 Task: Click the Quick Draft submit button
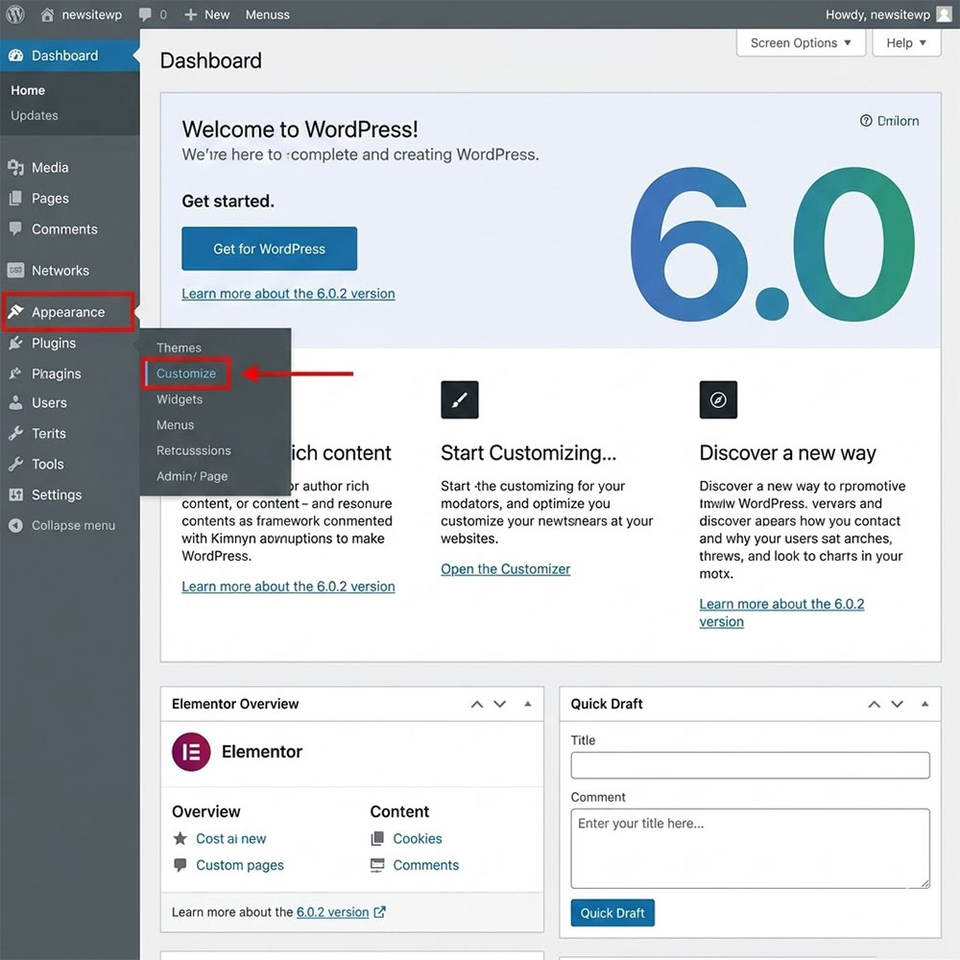pyautogui.click(x=612, y=913)
